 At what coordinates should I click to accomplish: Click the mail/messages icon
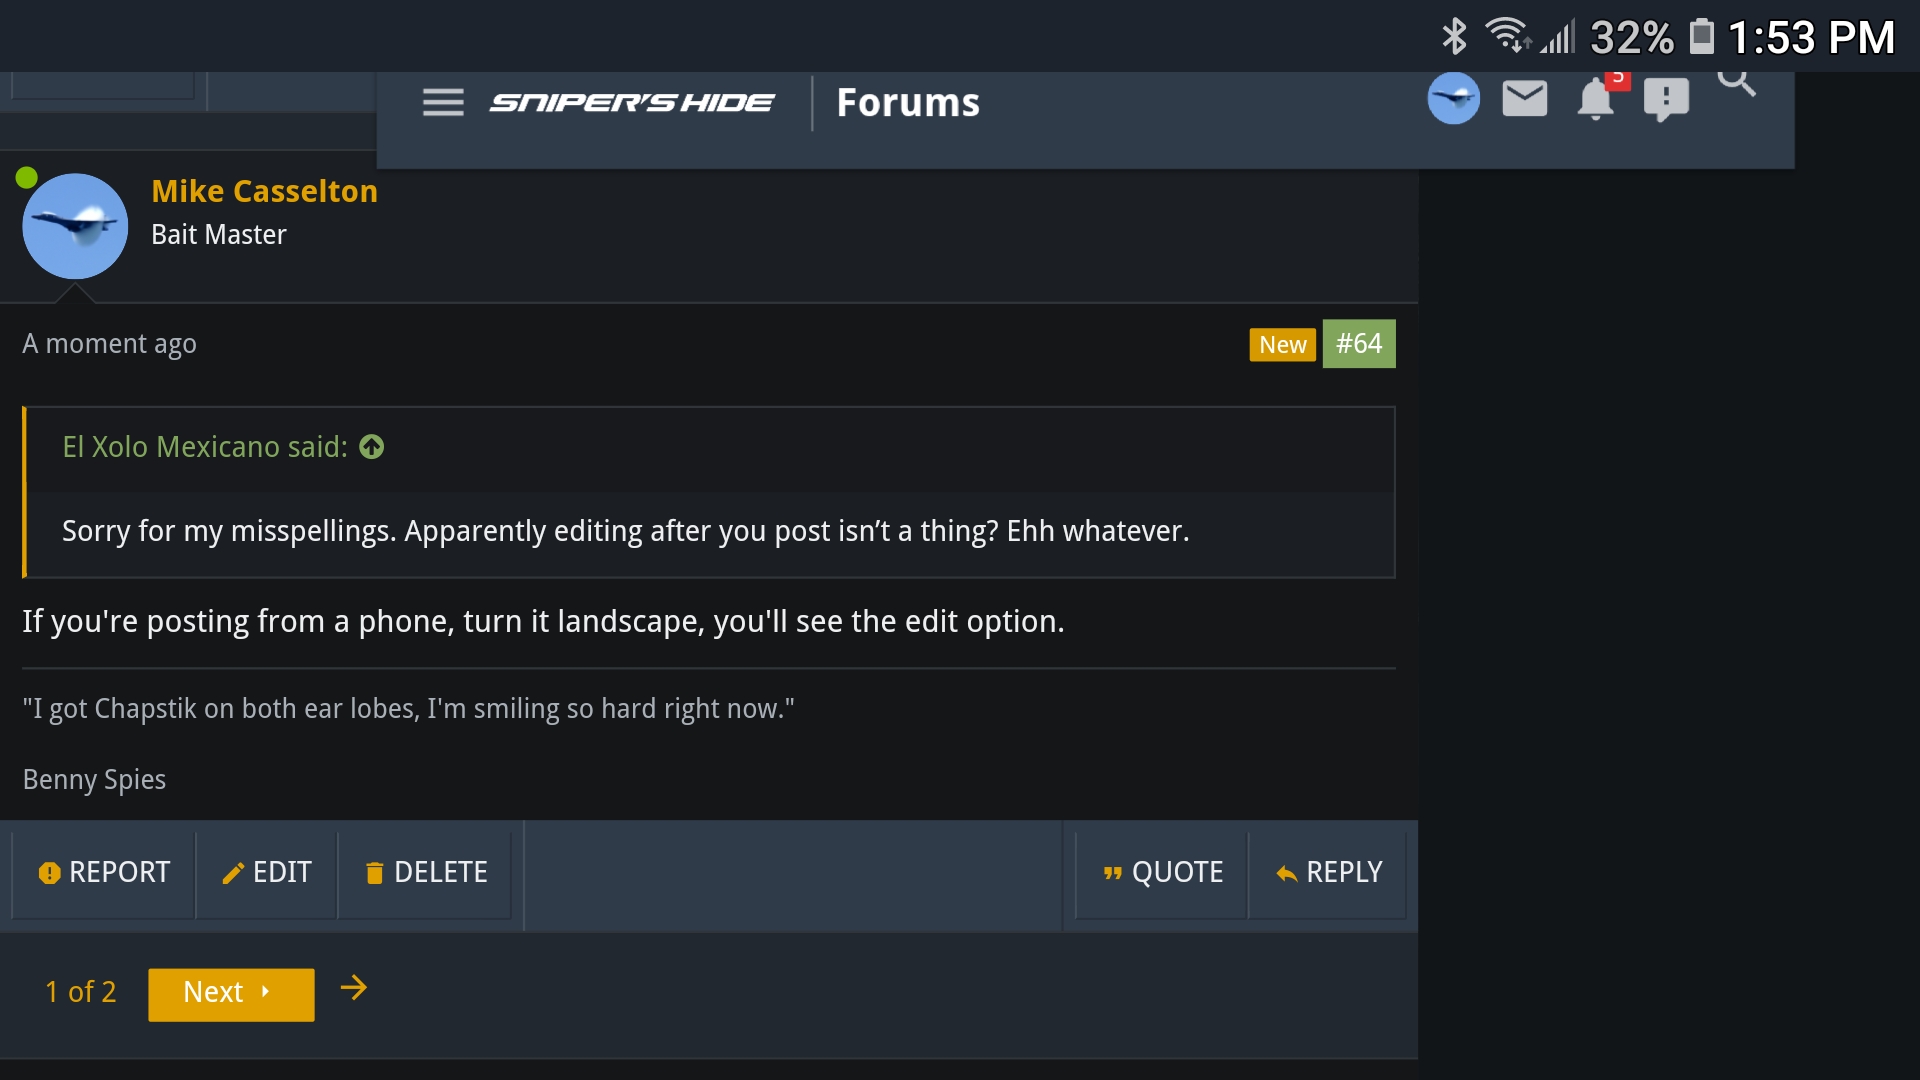pyautogui.click(x=1526, y=102)
